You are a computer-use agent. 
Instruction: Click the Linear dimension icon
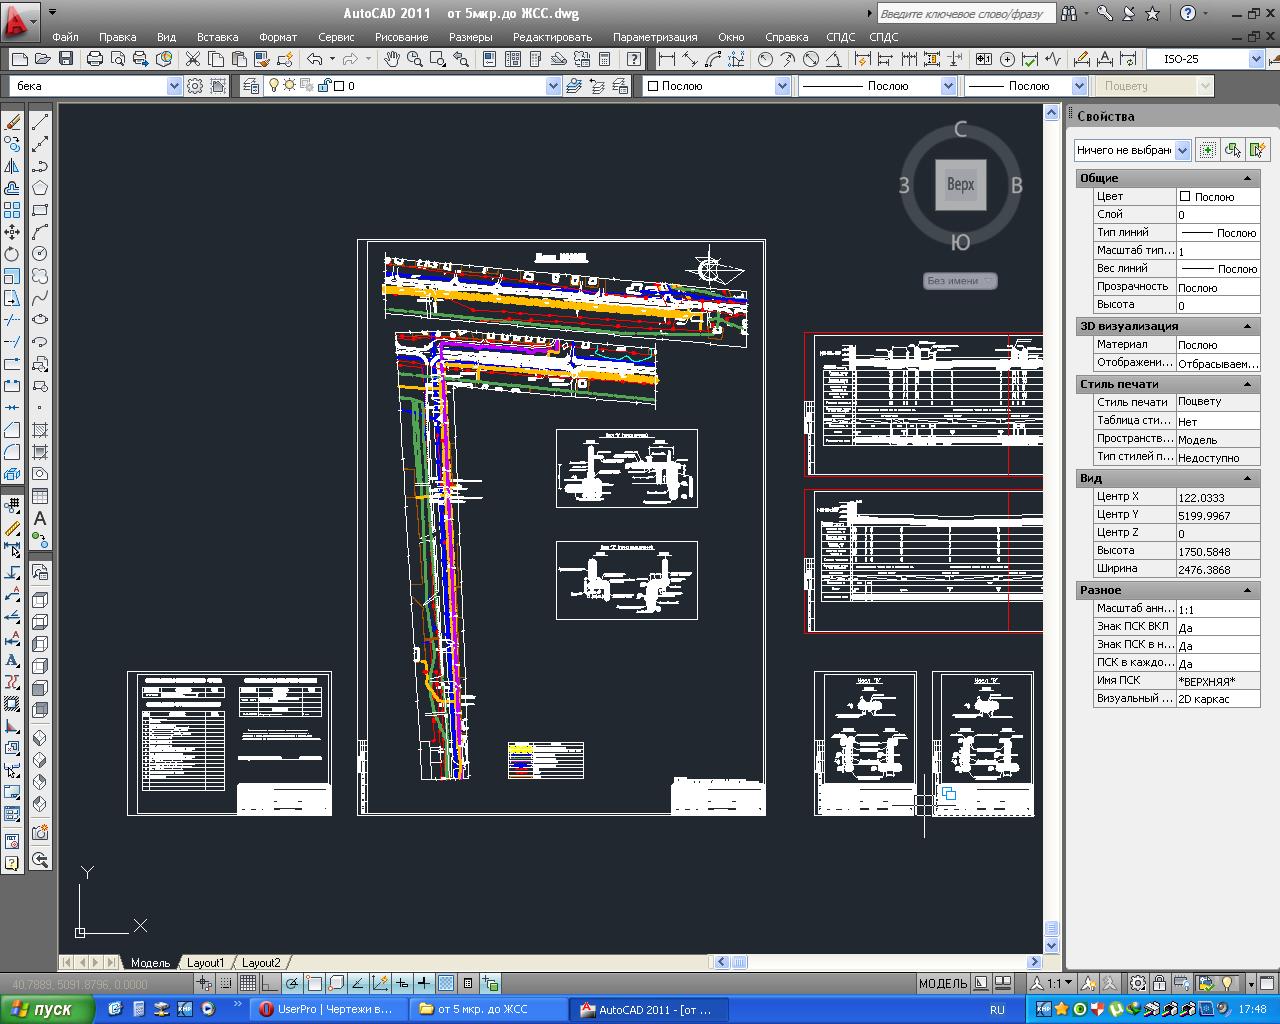[x=667, y=60]
